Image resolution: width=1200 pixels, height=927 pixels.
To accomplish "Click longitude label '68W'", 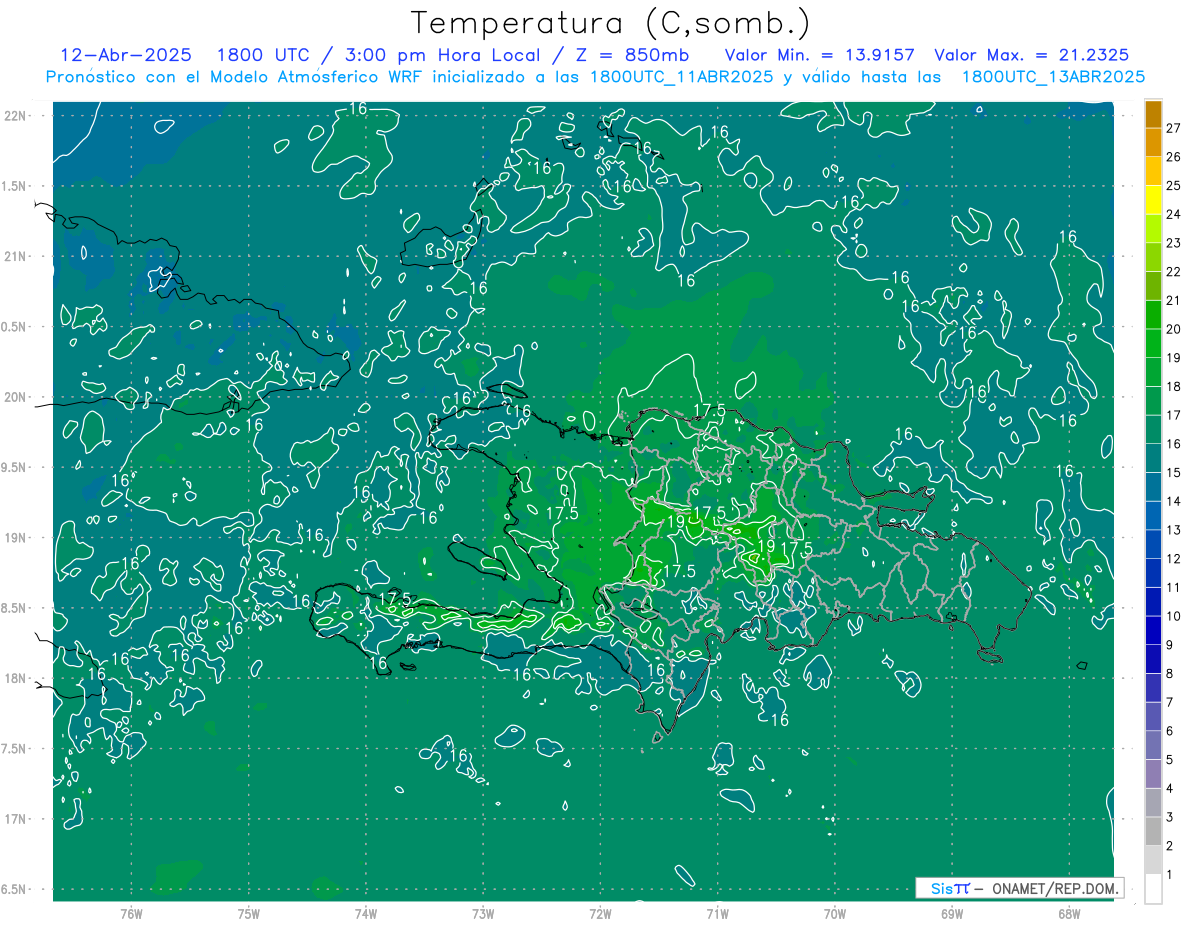I will coord(1069,914).
